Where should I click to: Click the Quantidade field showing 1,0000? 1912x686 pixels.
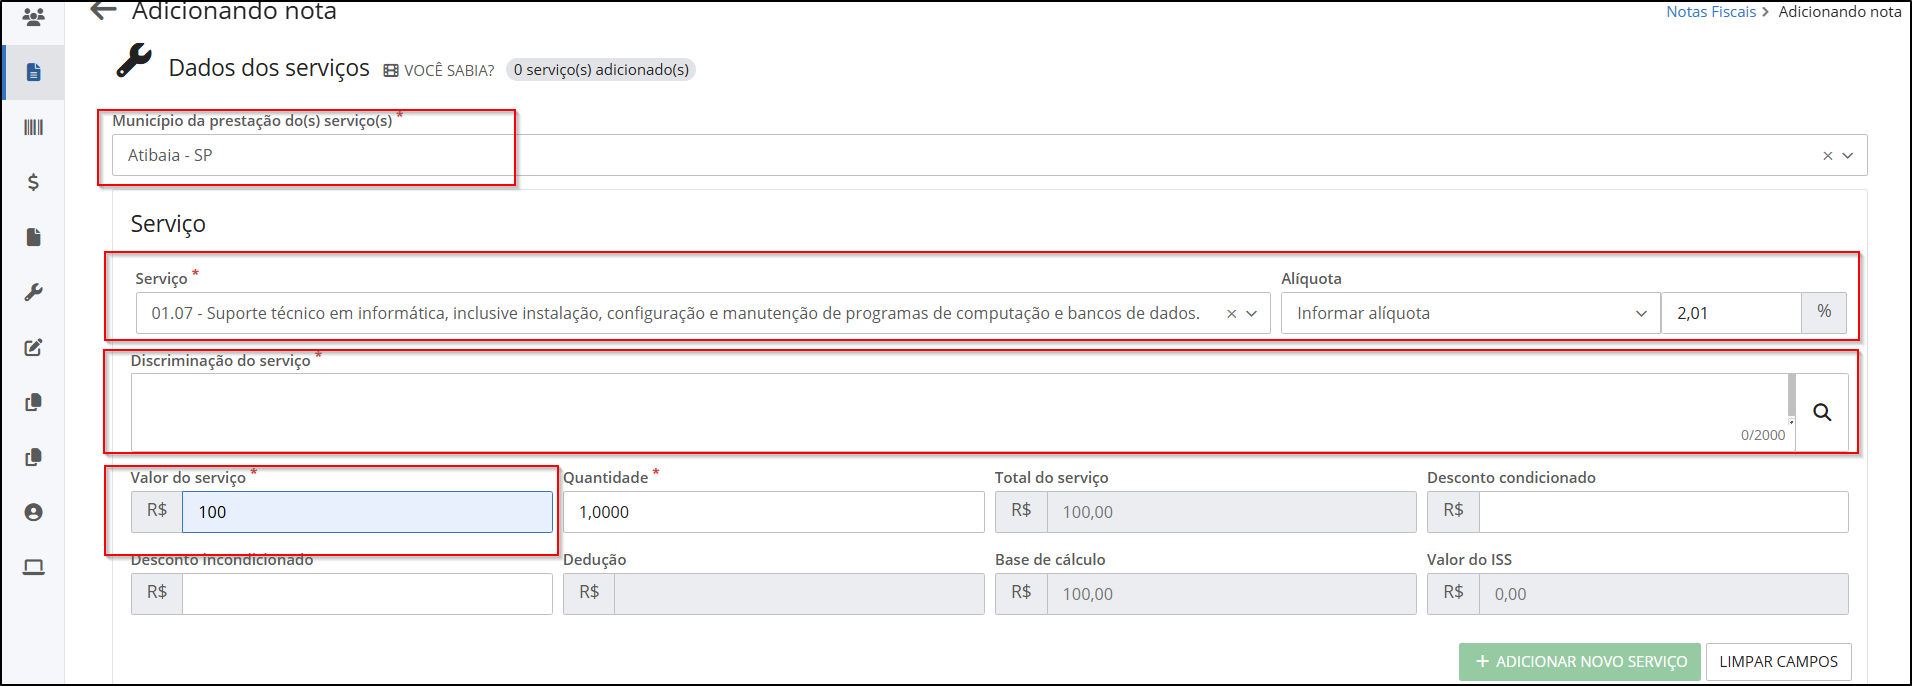coord(773,512)
